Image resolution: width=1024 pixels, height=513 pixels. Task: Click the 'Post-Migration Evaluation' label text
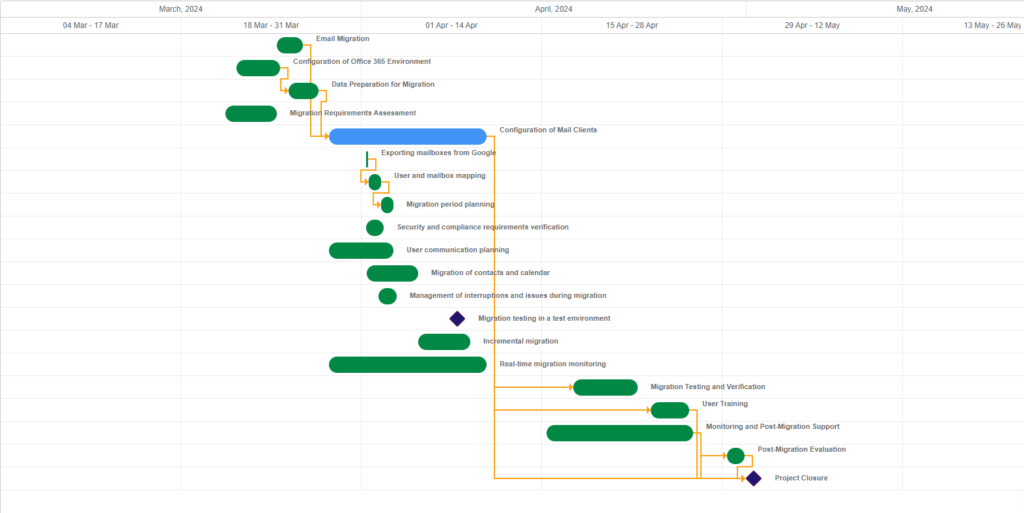tap(802, 450)
